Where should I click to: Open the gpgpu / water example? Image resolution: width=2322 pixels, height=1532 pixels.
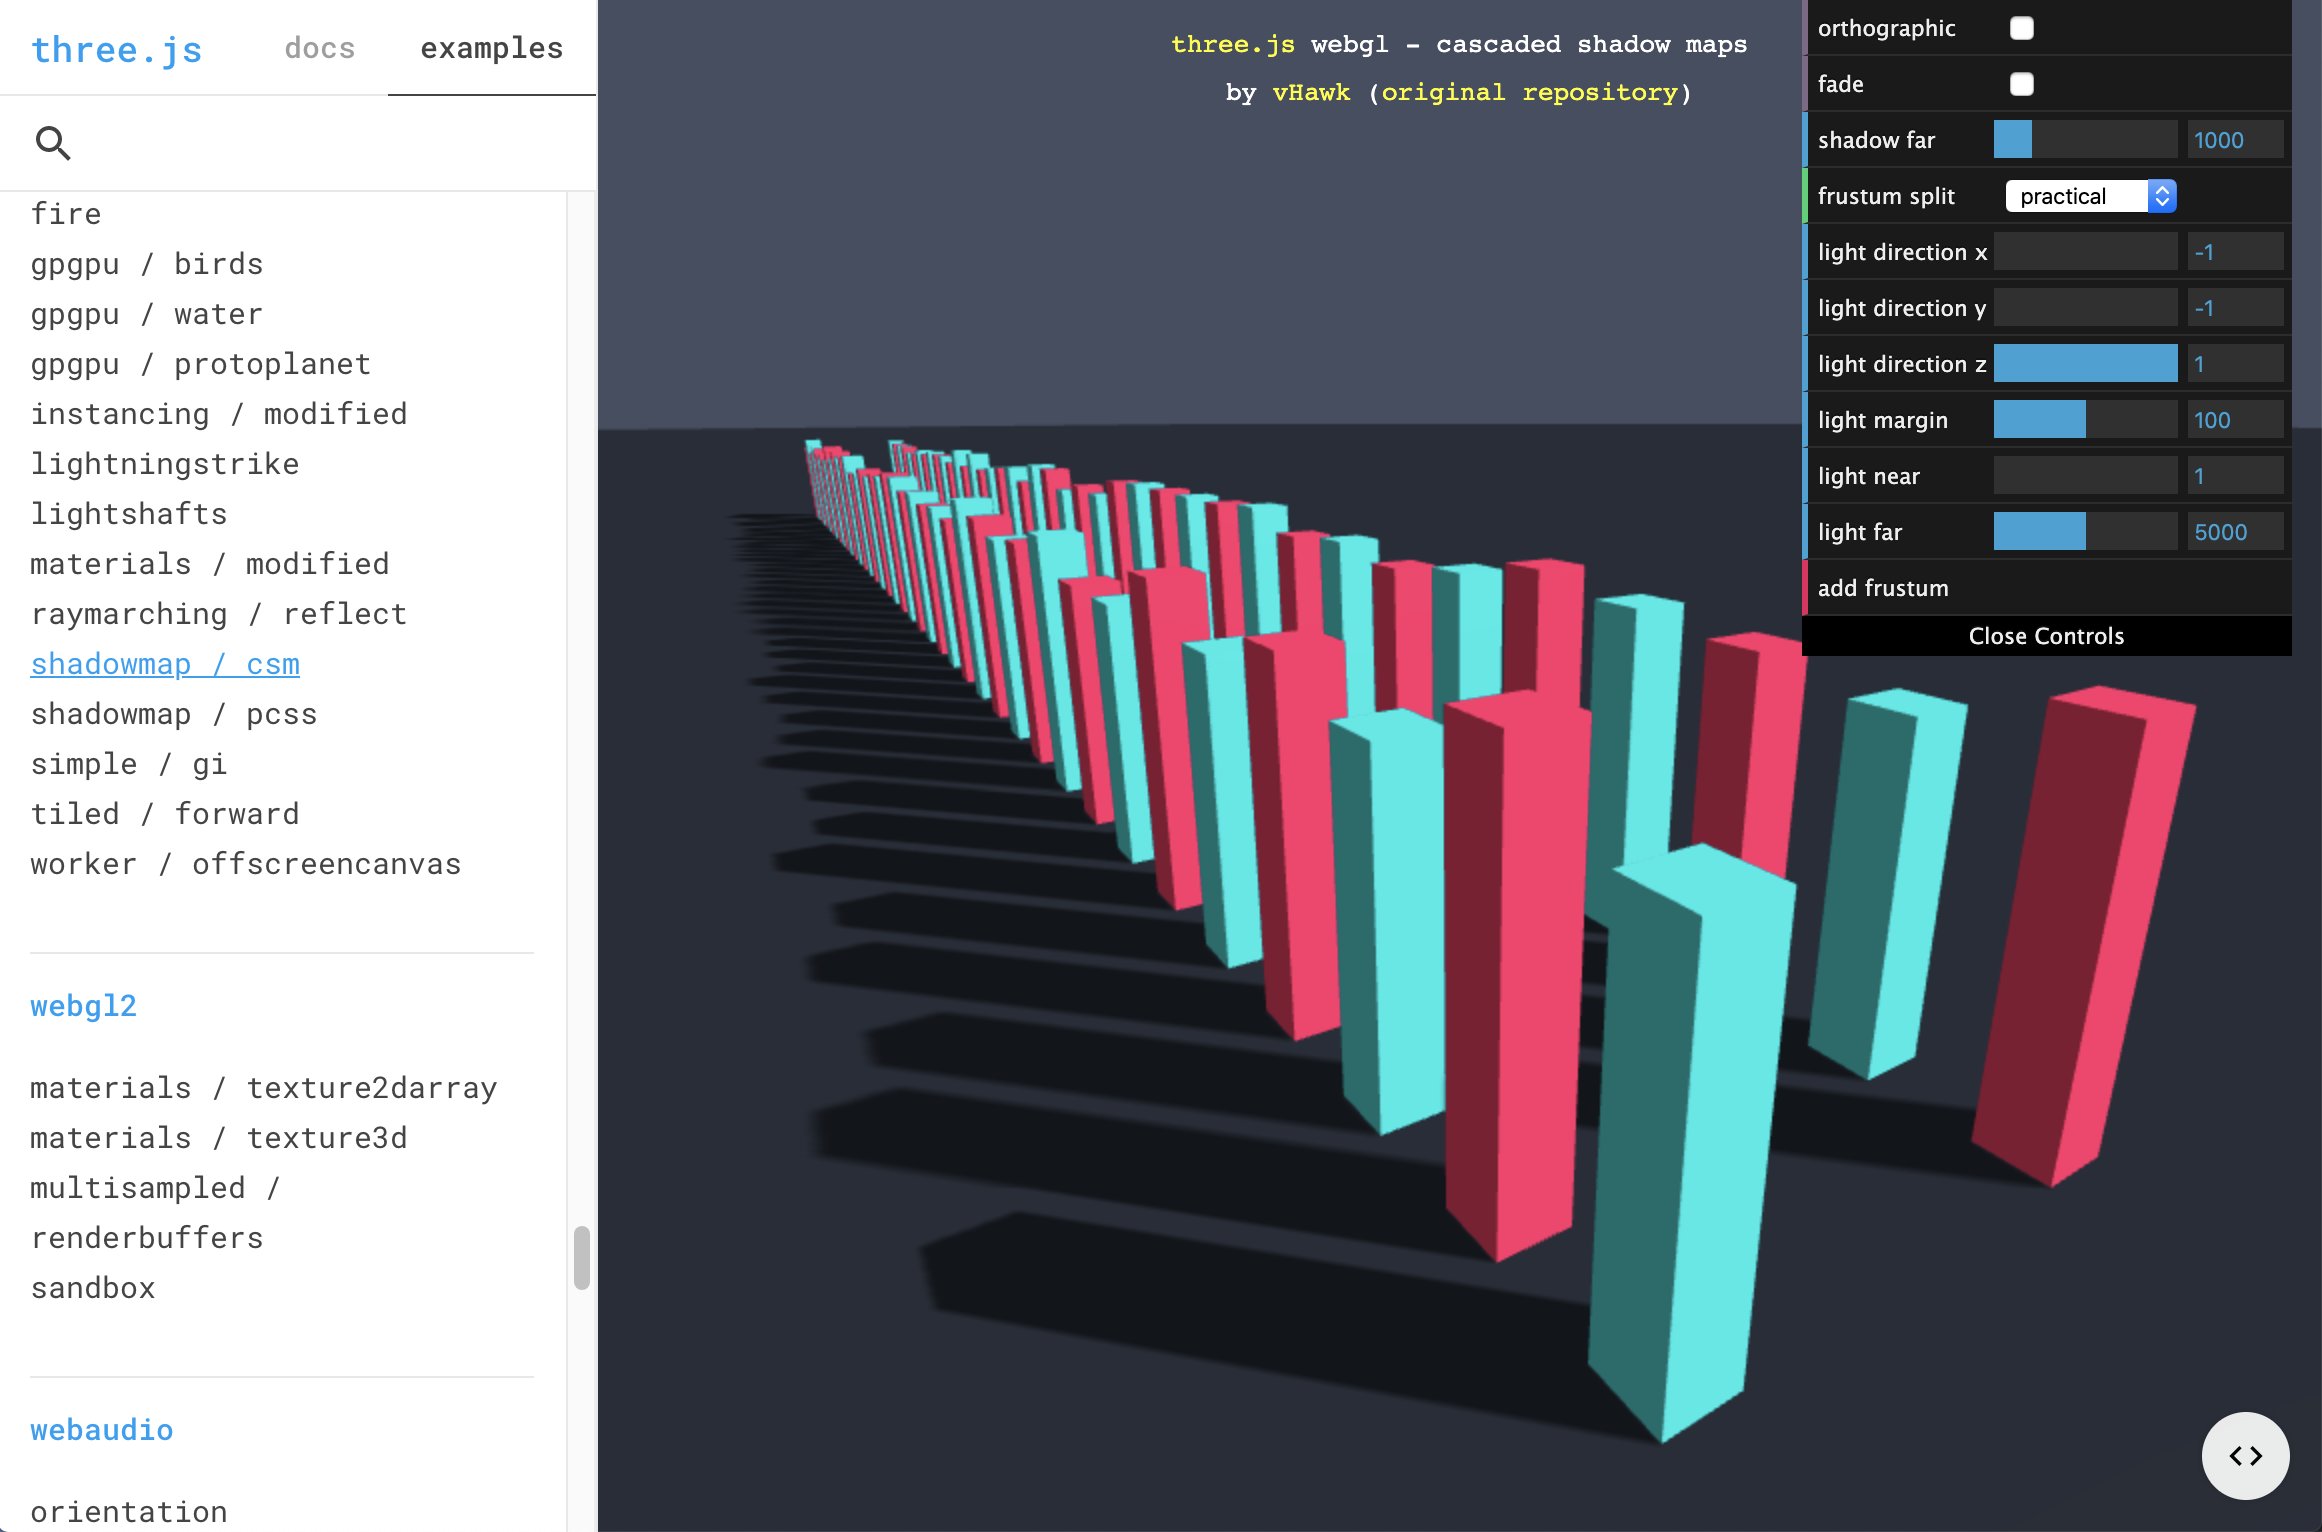(x=146, y=313)
